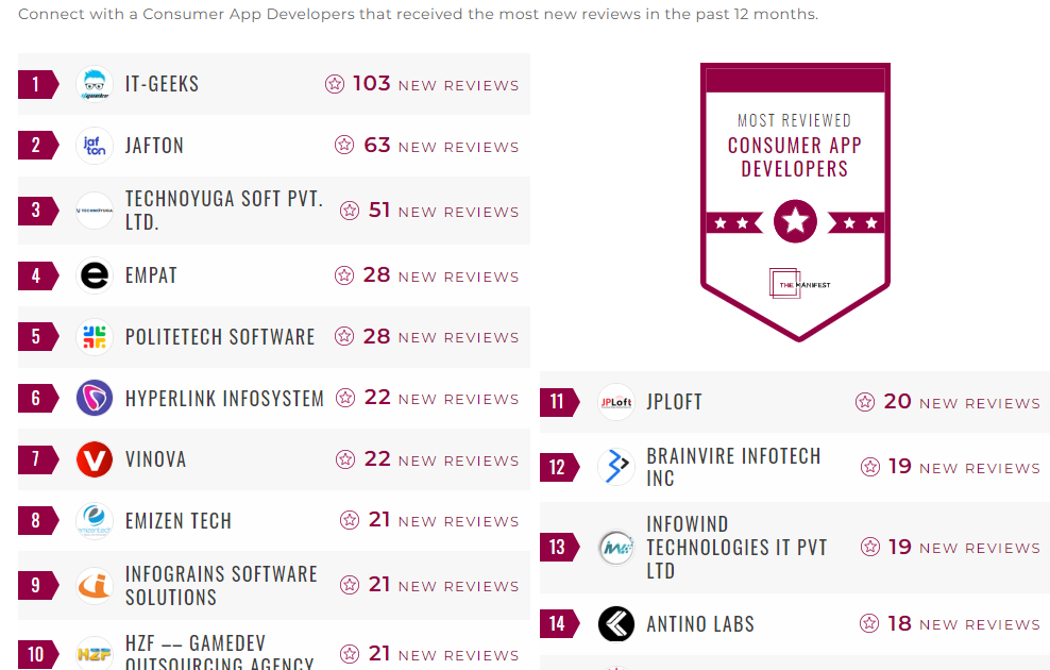Image resolution: width=1050 pixels, height=670 pixels.
Task: Click the rank 7 number ribbon
Action: pos(36,460)
